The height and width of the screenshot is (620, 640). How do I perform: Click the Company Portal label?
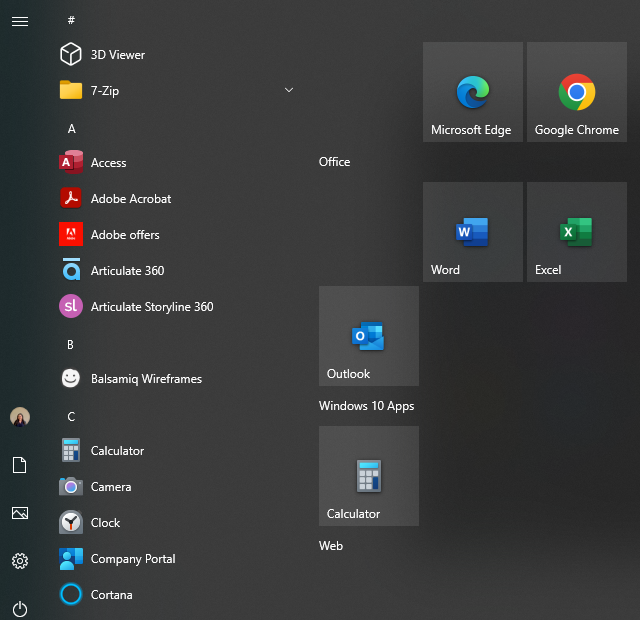coord(133,559)
